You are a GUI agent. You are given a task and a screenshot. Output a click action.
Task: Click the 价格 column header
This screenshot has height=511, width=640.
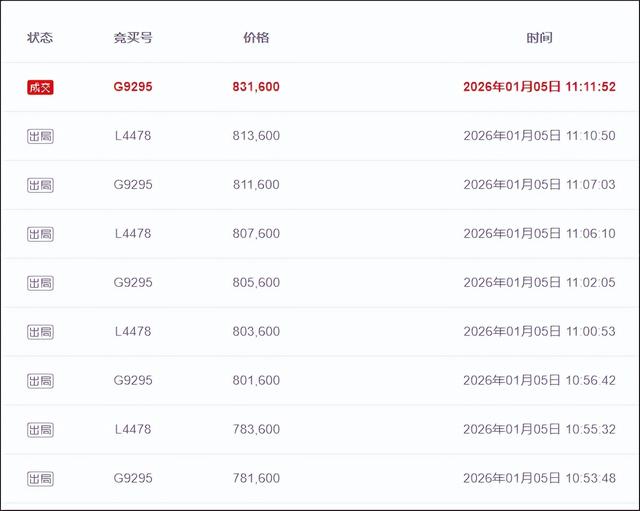pos(256,38)
